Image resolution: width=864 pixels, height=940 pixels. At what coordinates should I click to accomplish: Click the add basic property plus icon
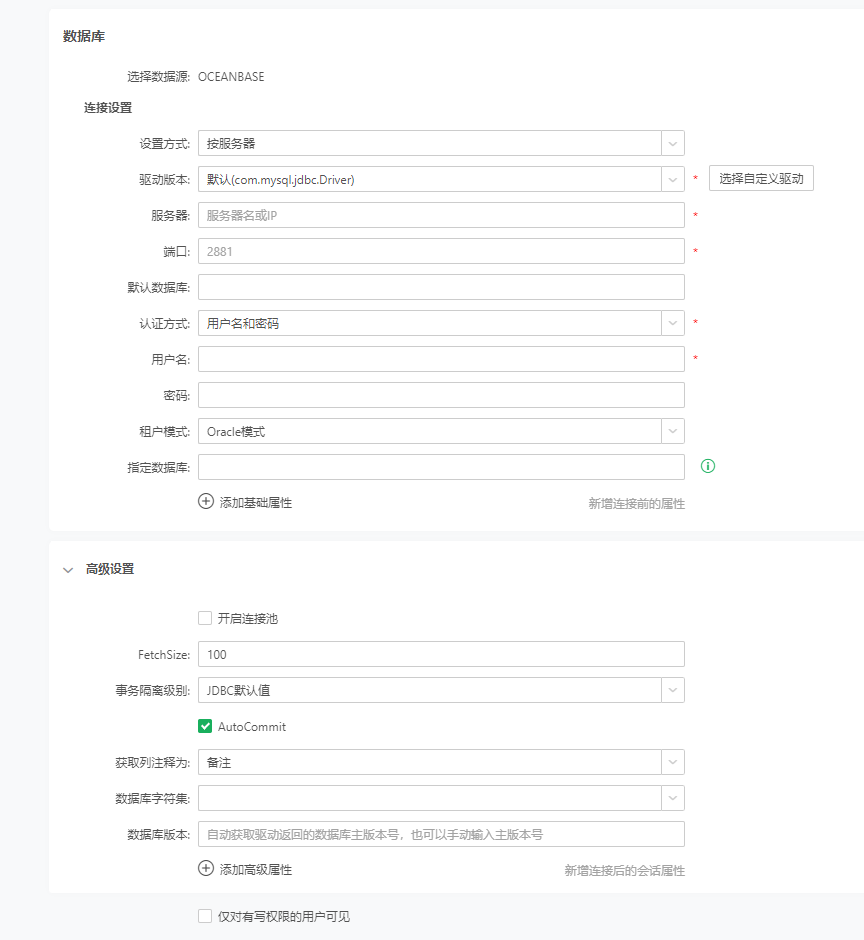[205, 501]
